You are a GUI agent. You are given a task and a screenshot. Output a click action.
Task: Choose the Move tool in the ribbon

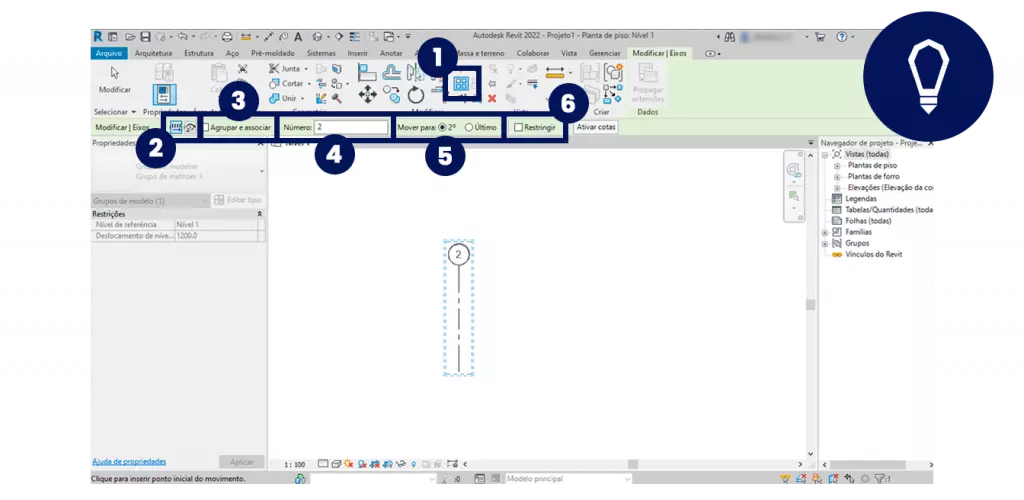point(368,95)
